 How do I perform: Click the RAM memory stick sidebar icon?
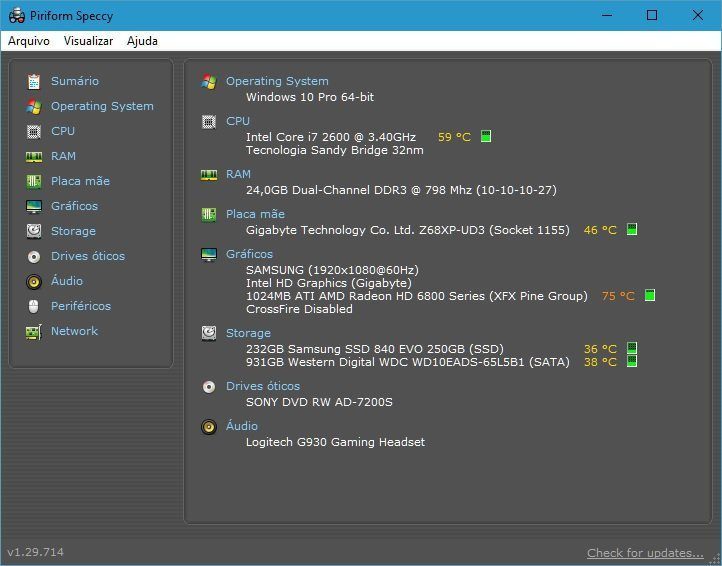(34, 157)
